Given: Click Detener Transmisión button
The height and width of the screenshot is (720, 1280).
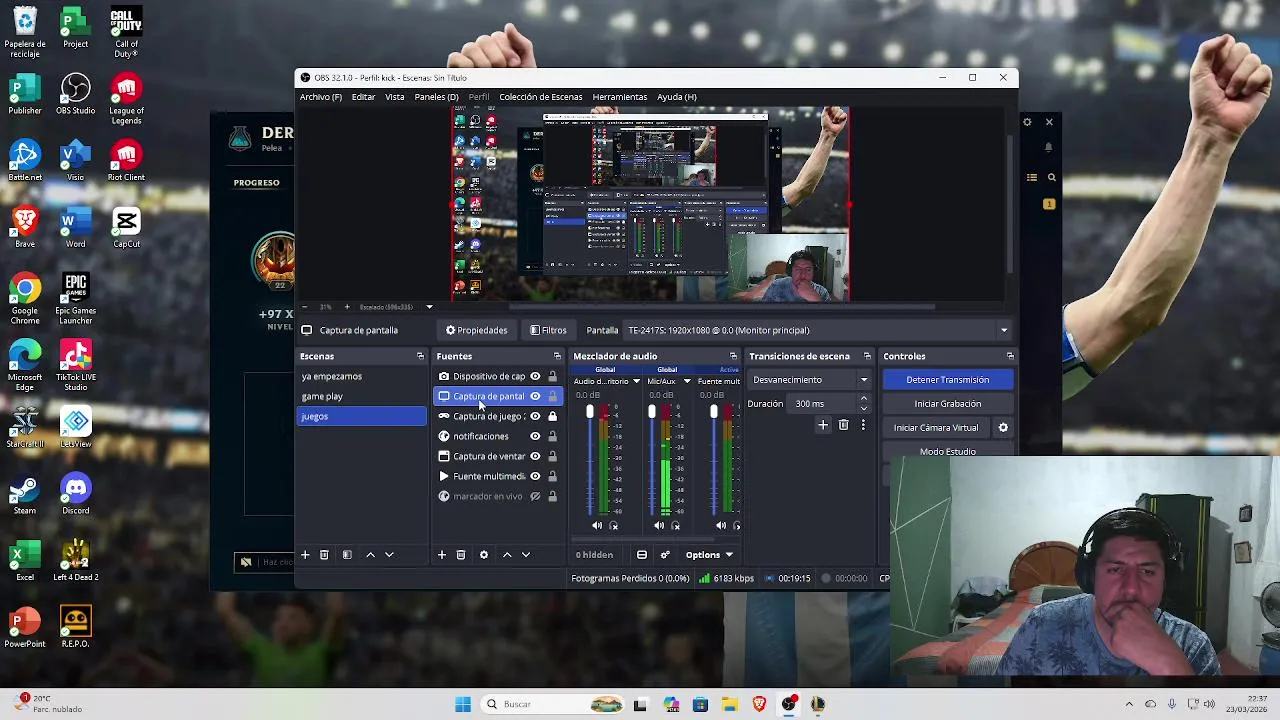Looking at the screenshot, I should point(948,380).
